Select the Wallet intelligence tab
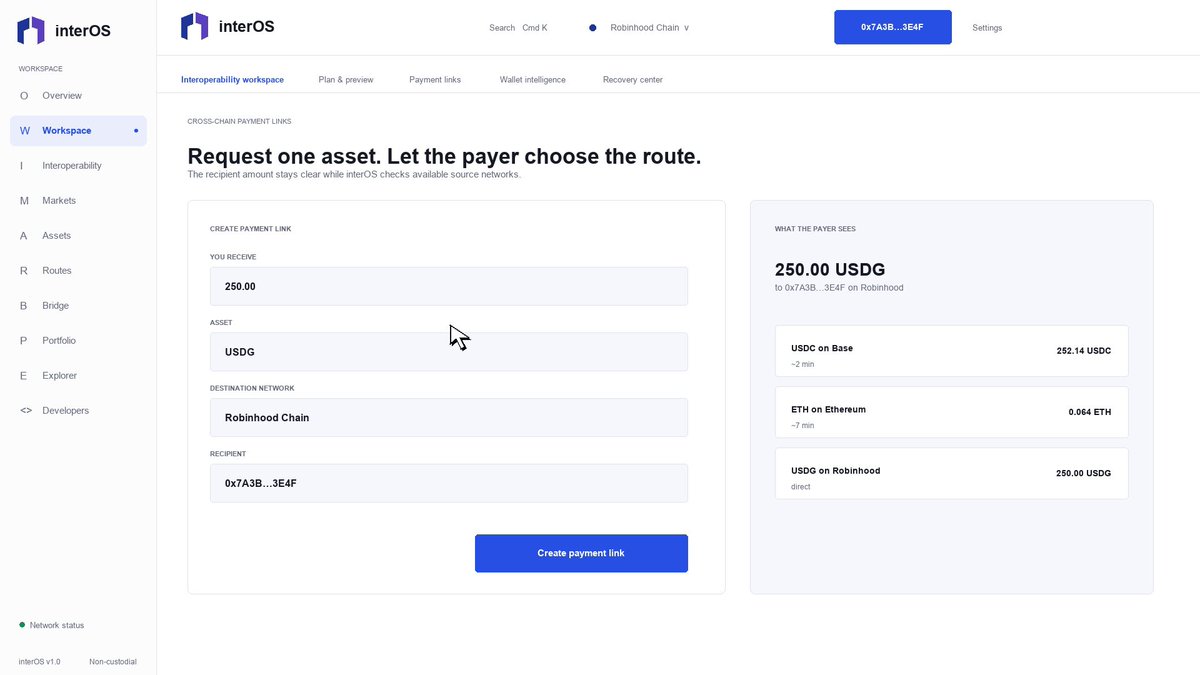The width and height of the screenshot is (1200, 675). click(533, 80)
